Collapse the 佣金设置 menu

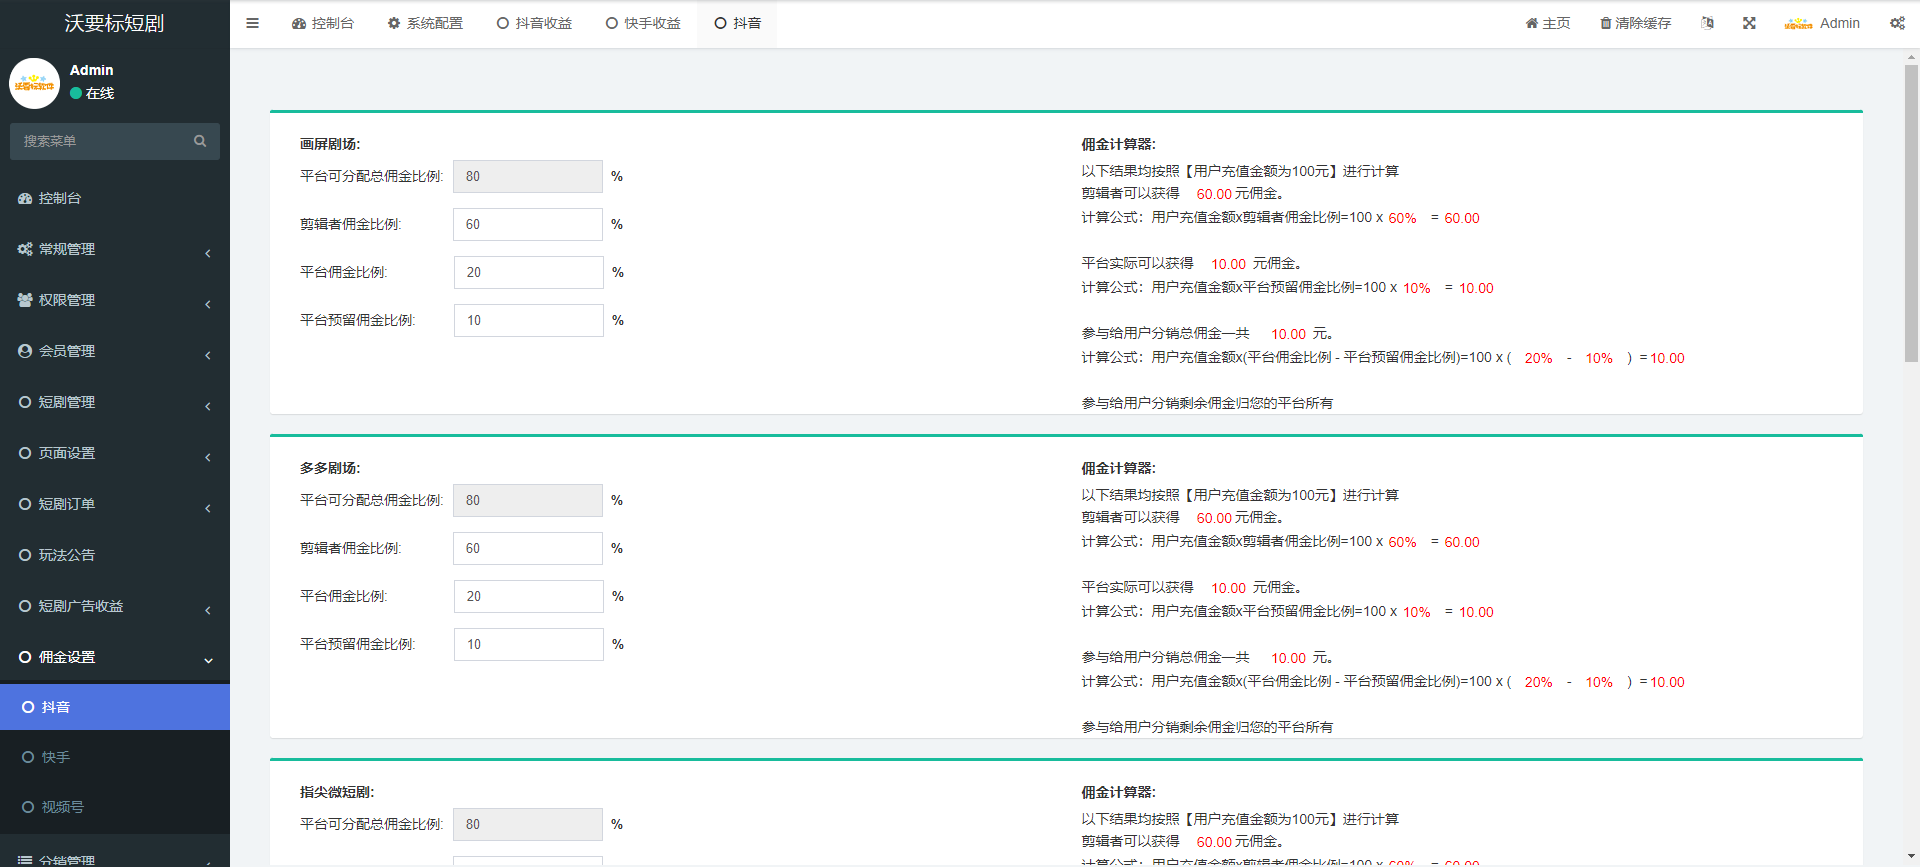point(114,657)
